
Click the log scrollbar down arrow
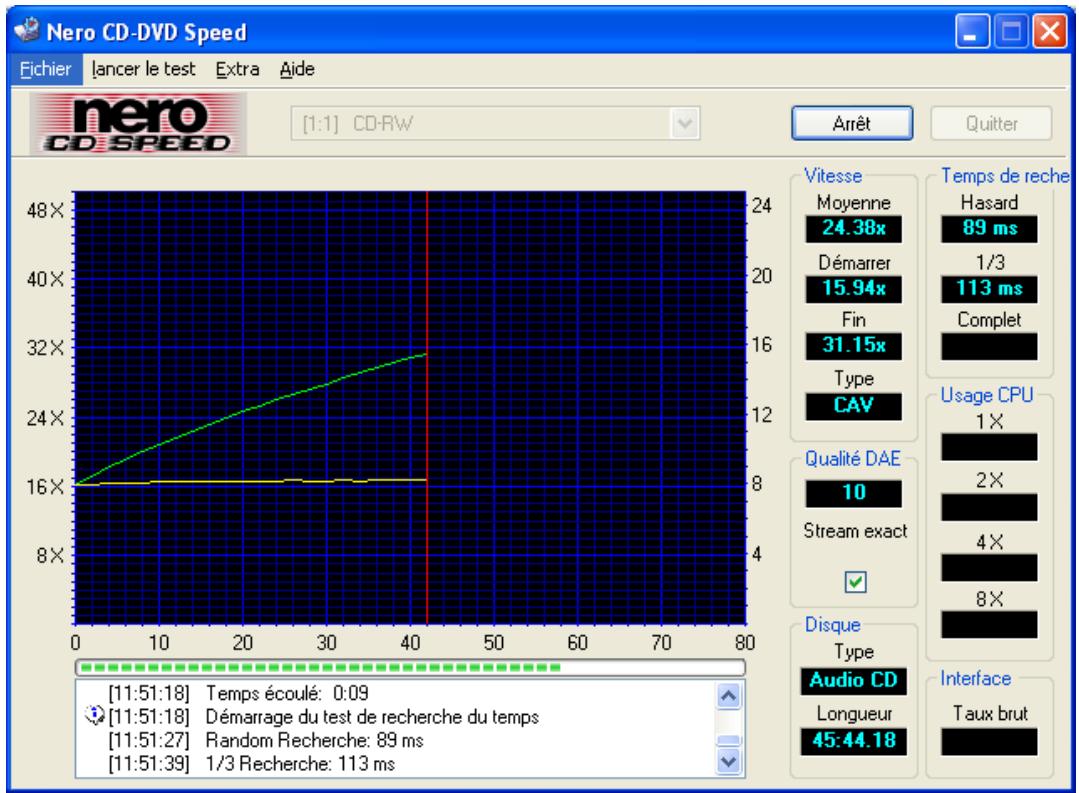coord(728,762)
